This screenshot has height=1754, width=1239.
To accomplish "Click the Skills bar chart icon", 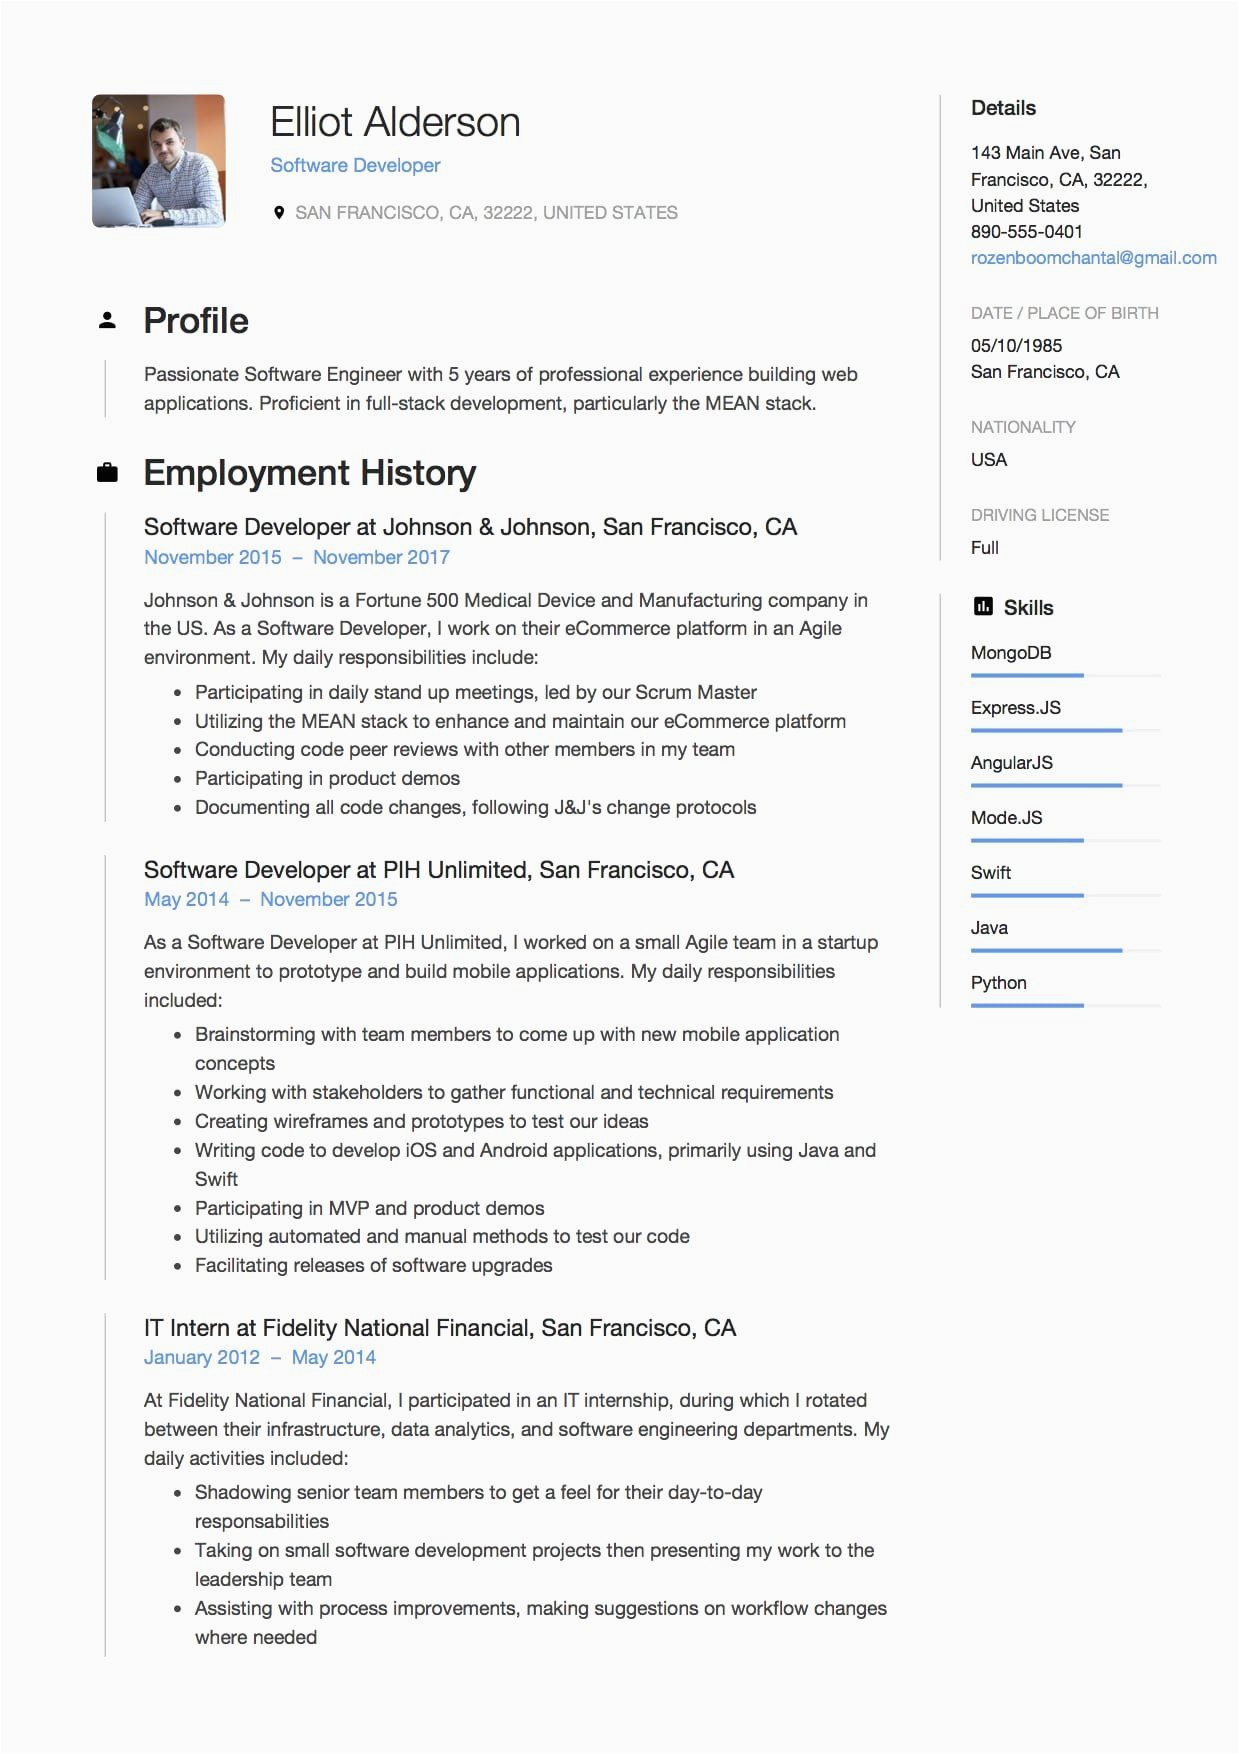I will [x=983, y=607].
